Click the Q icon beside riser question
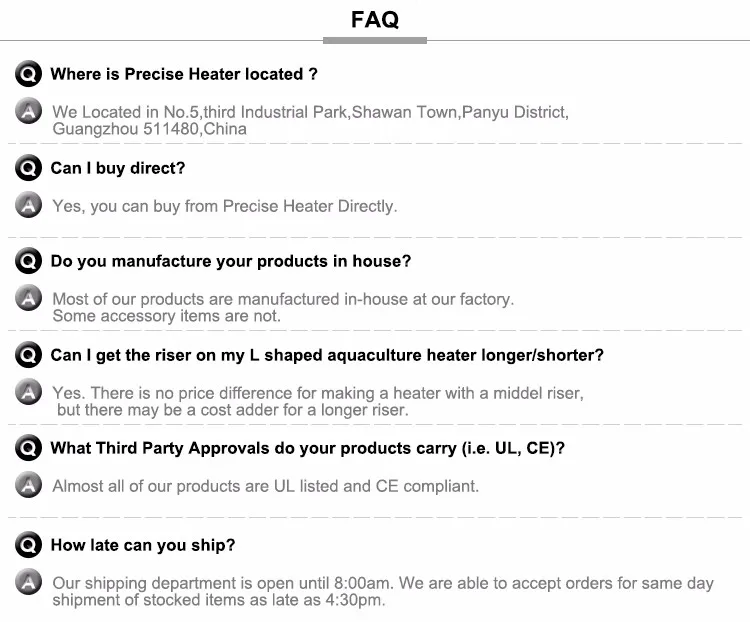This screenshot has width=750, height=622. pos(28,355)
